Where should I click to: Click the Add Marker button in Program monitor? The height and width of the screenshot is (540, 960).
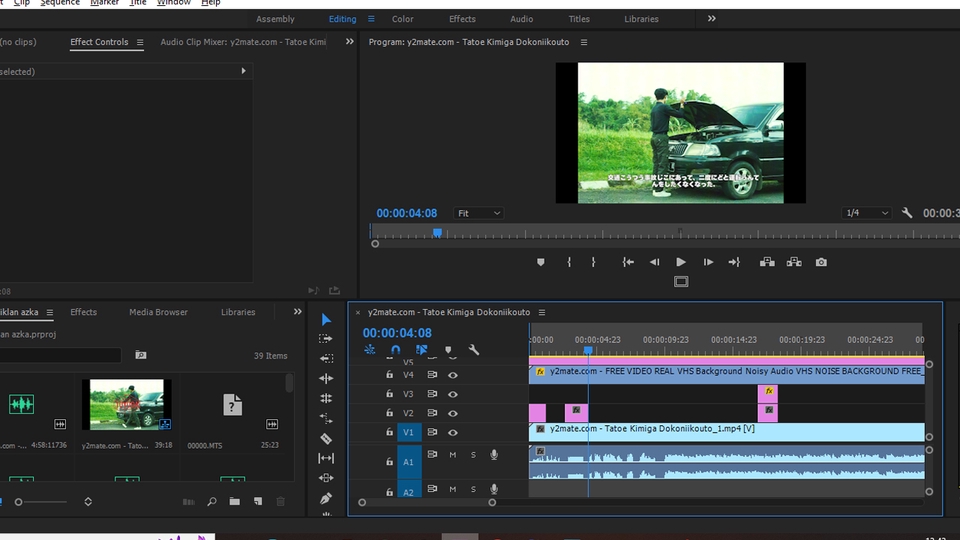(x=541, y=262)
